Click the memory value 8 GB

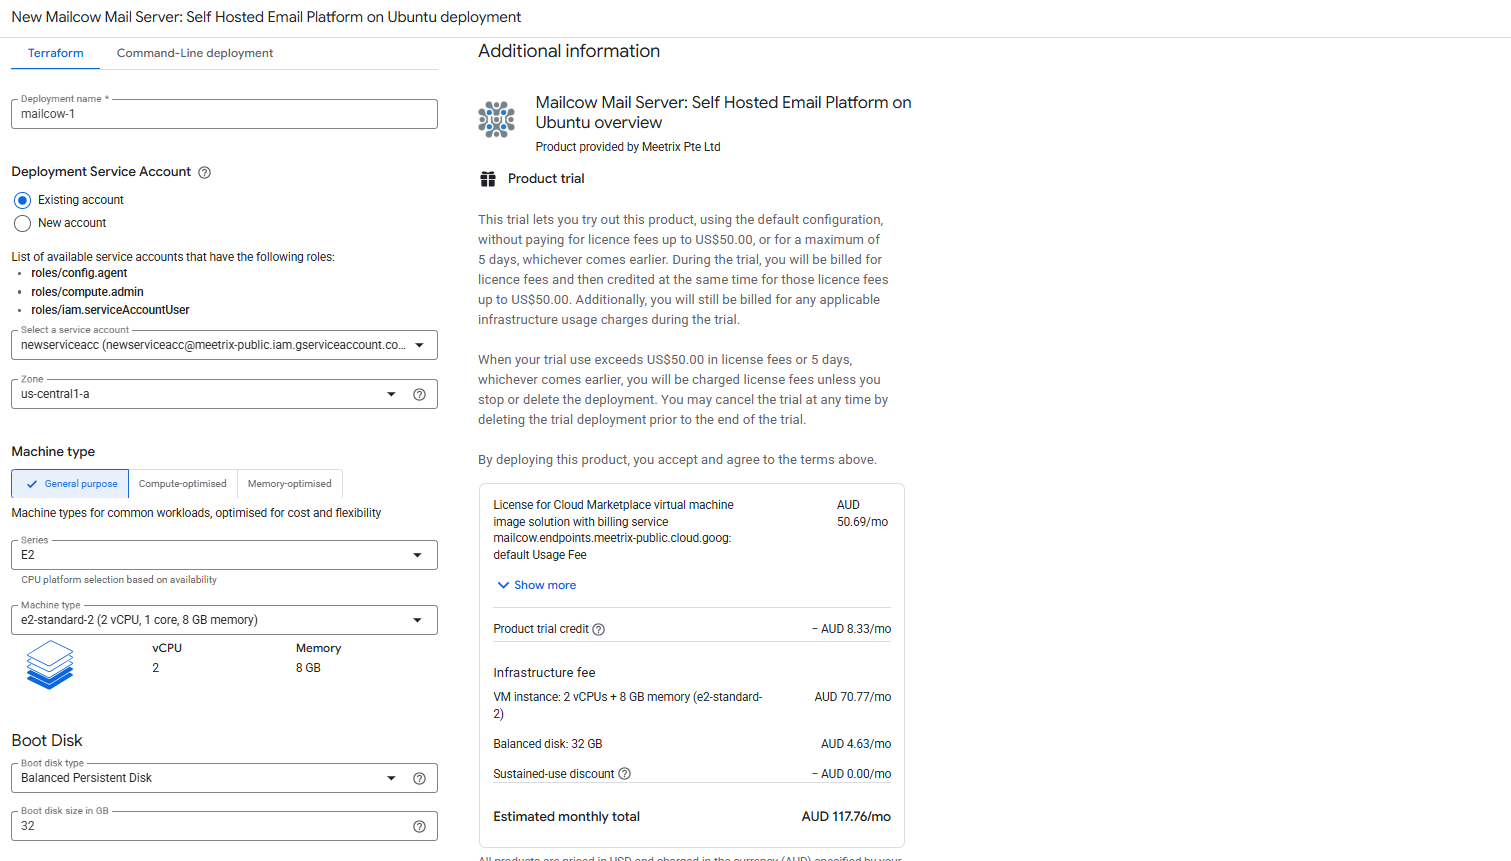tap(308, 668)
